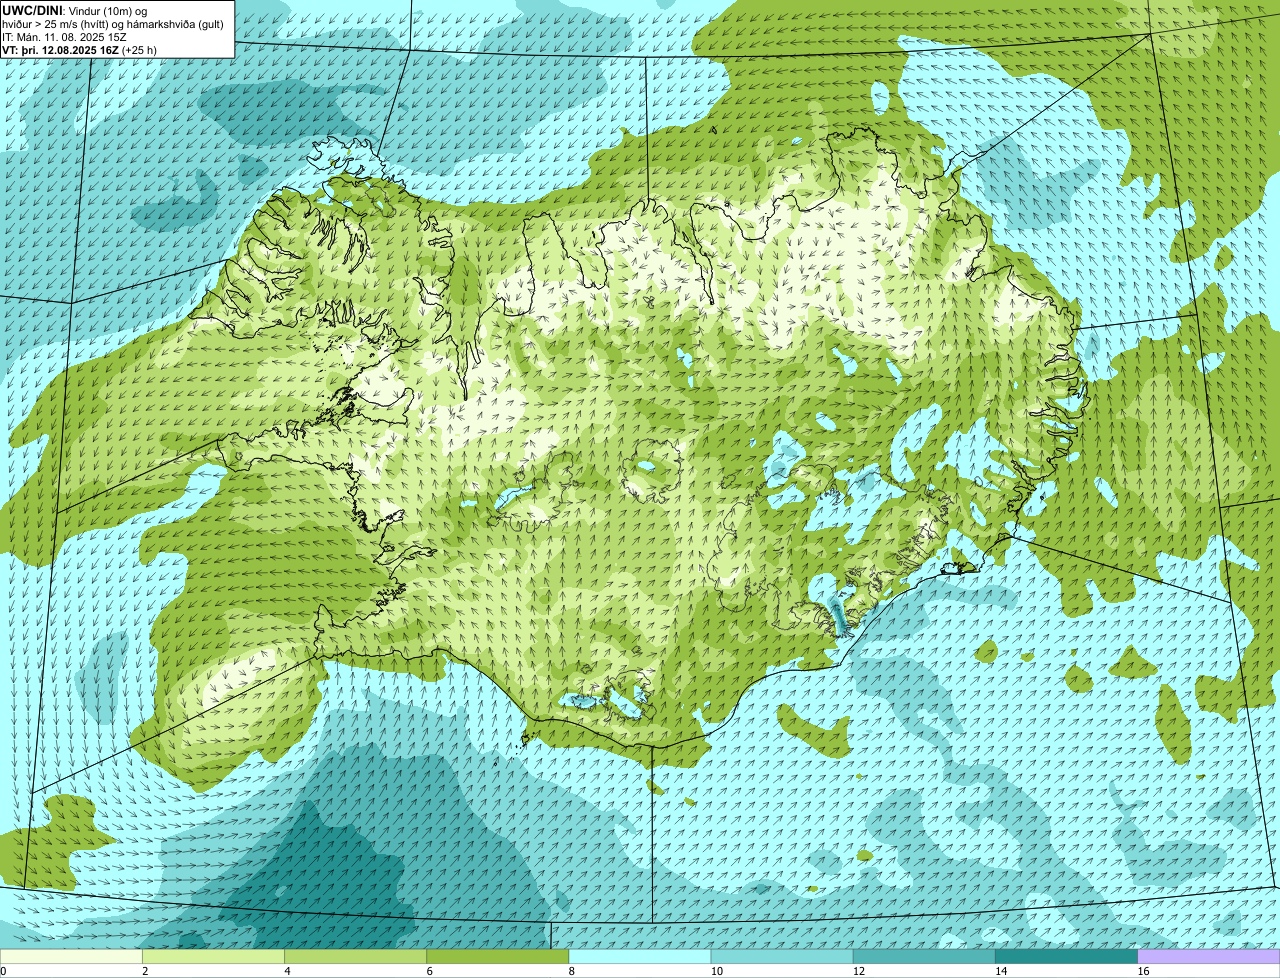Click the scale label "8"
1280x978 pixels.
(572, 971)
